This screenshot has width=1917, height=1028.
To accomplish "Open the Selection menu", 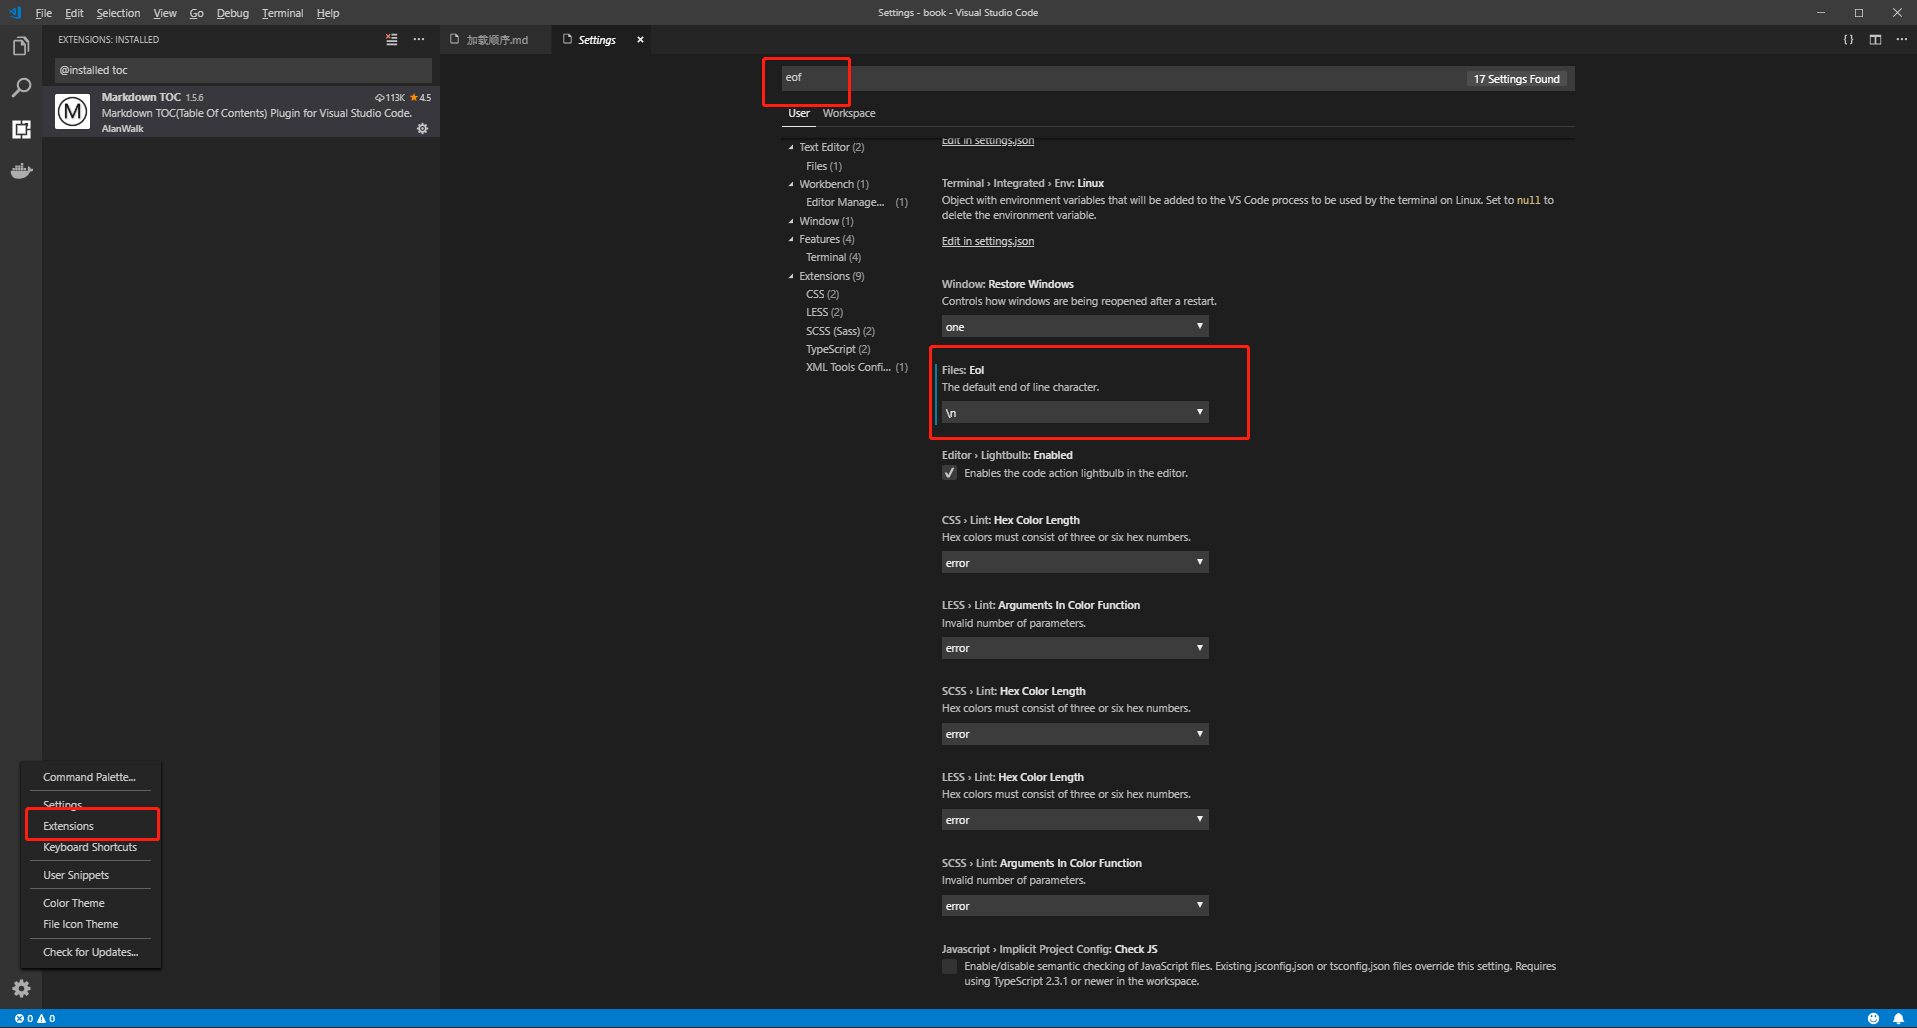I will pyautogui.click(x=118, y=13).
